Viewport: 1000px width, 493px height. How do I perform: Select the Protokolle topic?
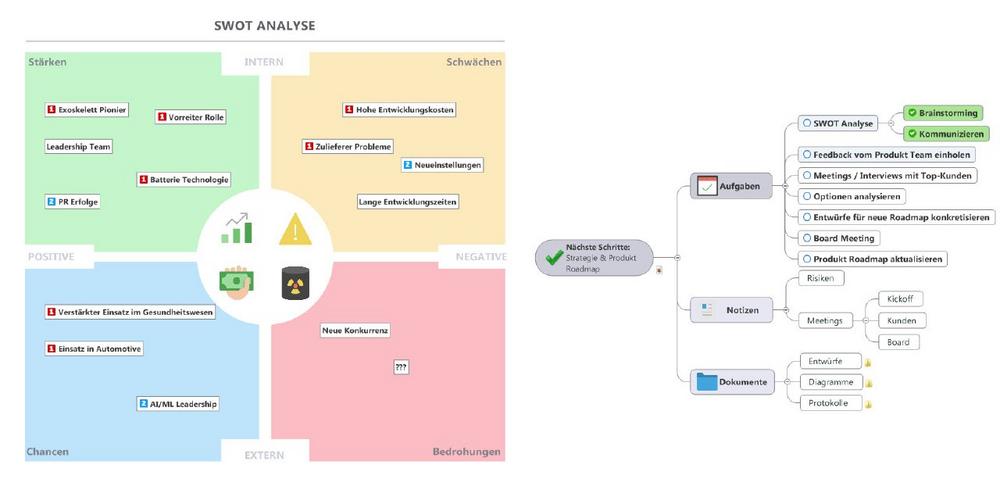[826, 403]
